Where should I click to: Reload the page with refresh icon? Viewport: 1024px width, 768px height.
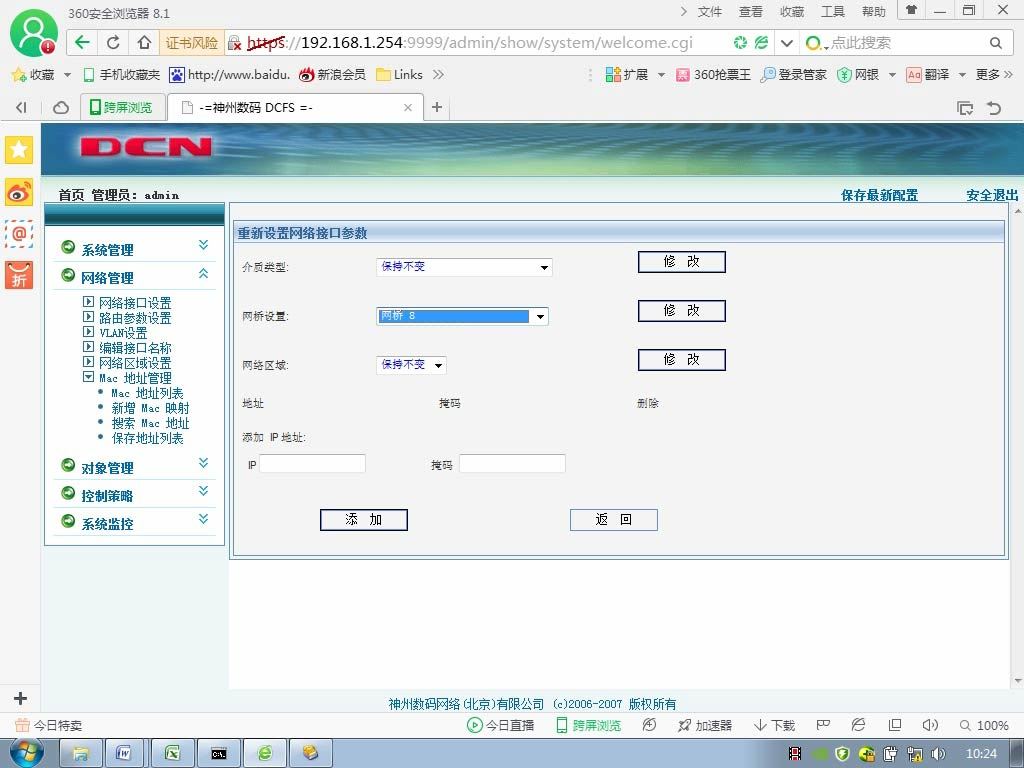(113, 43)
